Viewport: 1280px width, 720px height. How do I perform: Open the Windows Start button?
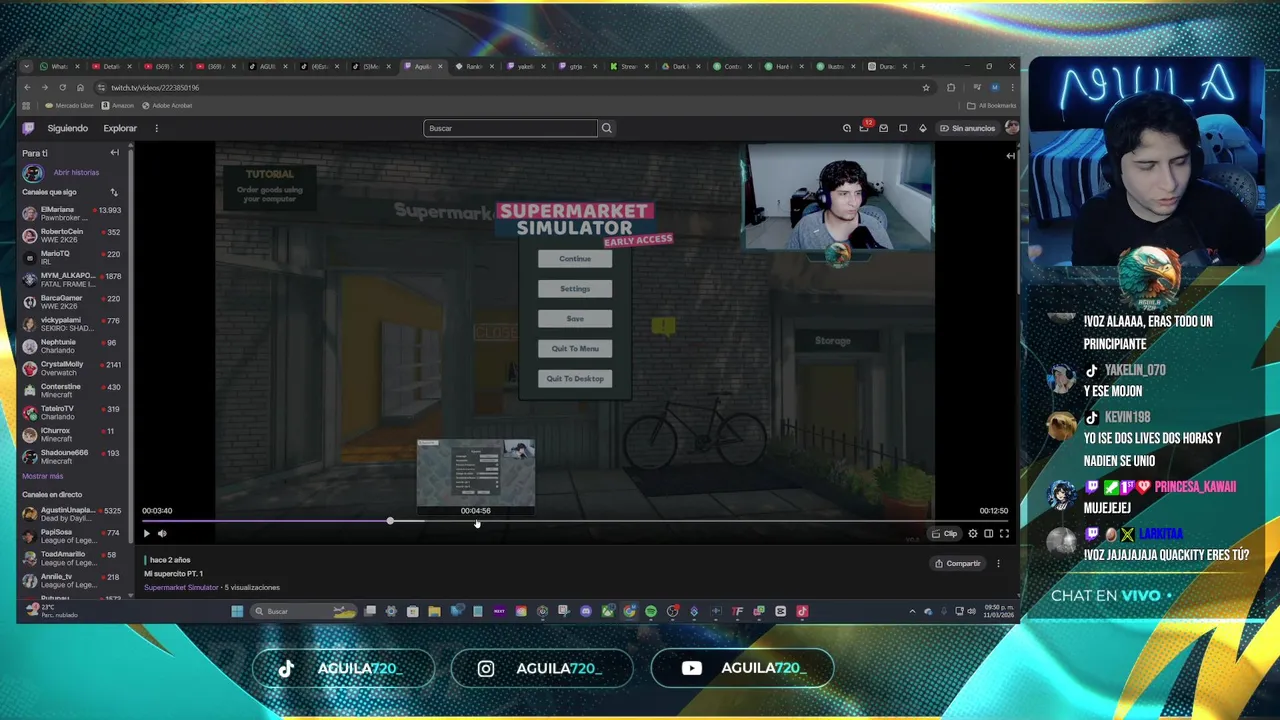point(237,611)
